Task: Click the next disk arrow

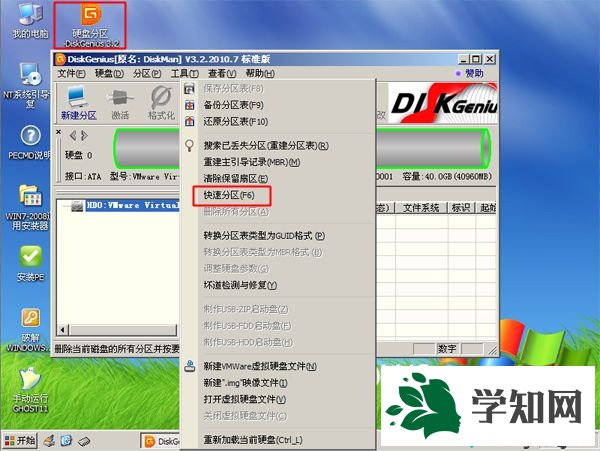Action: [x=84, y=135]
